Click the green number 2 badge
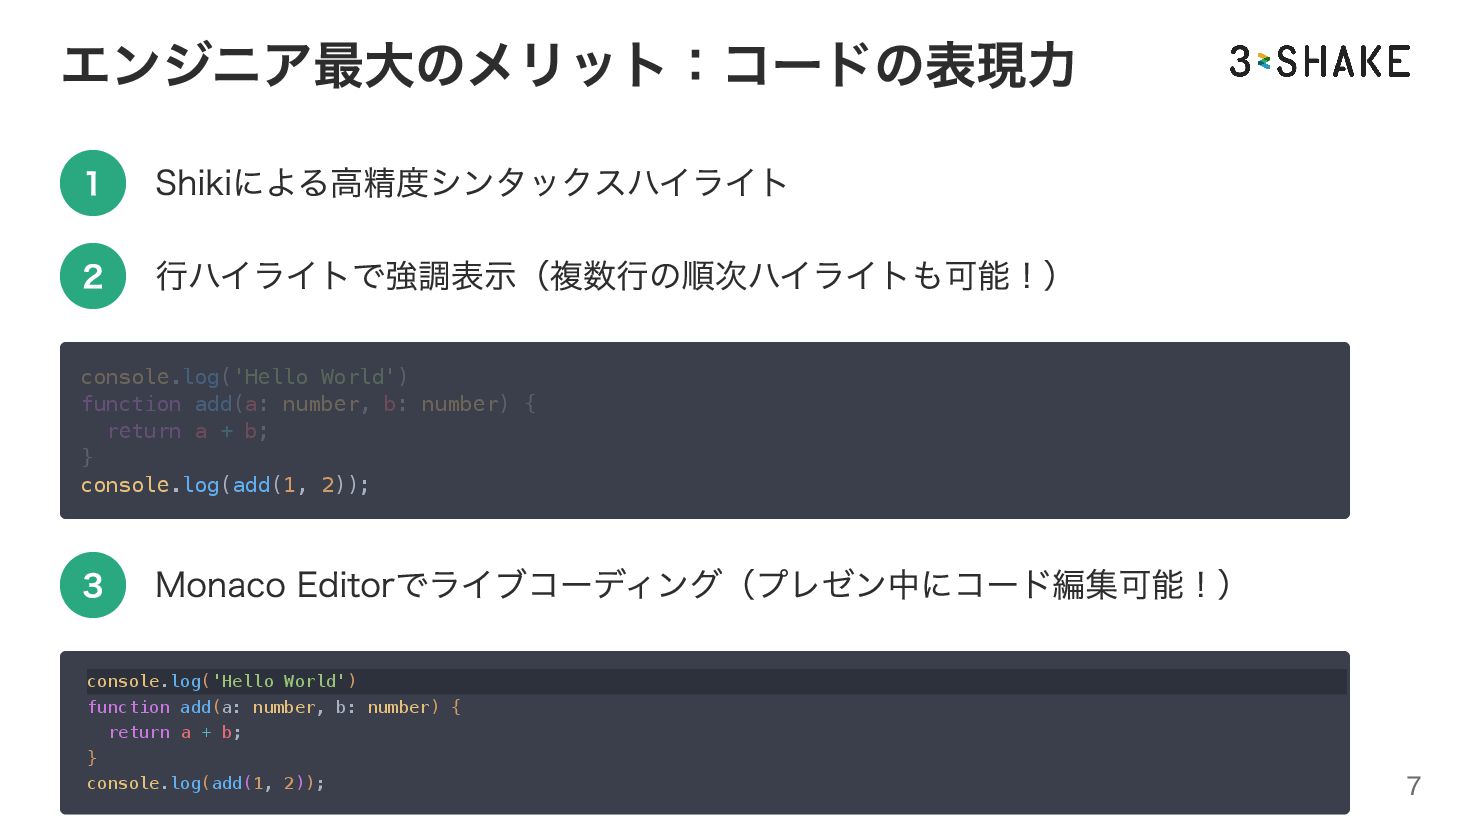 [93, 276]
